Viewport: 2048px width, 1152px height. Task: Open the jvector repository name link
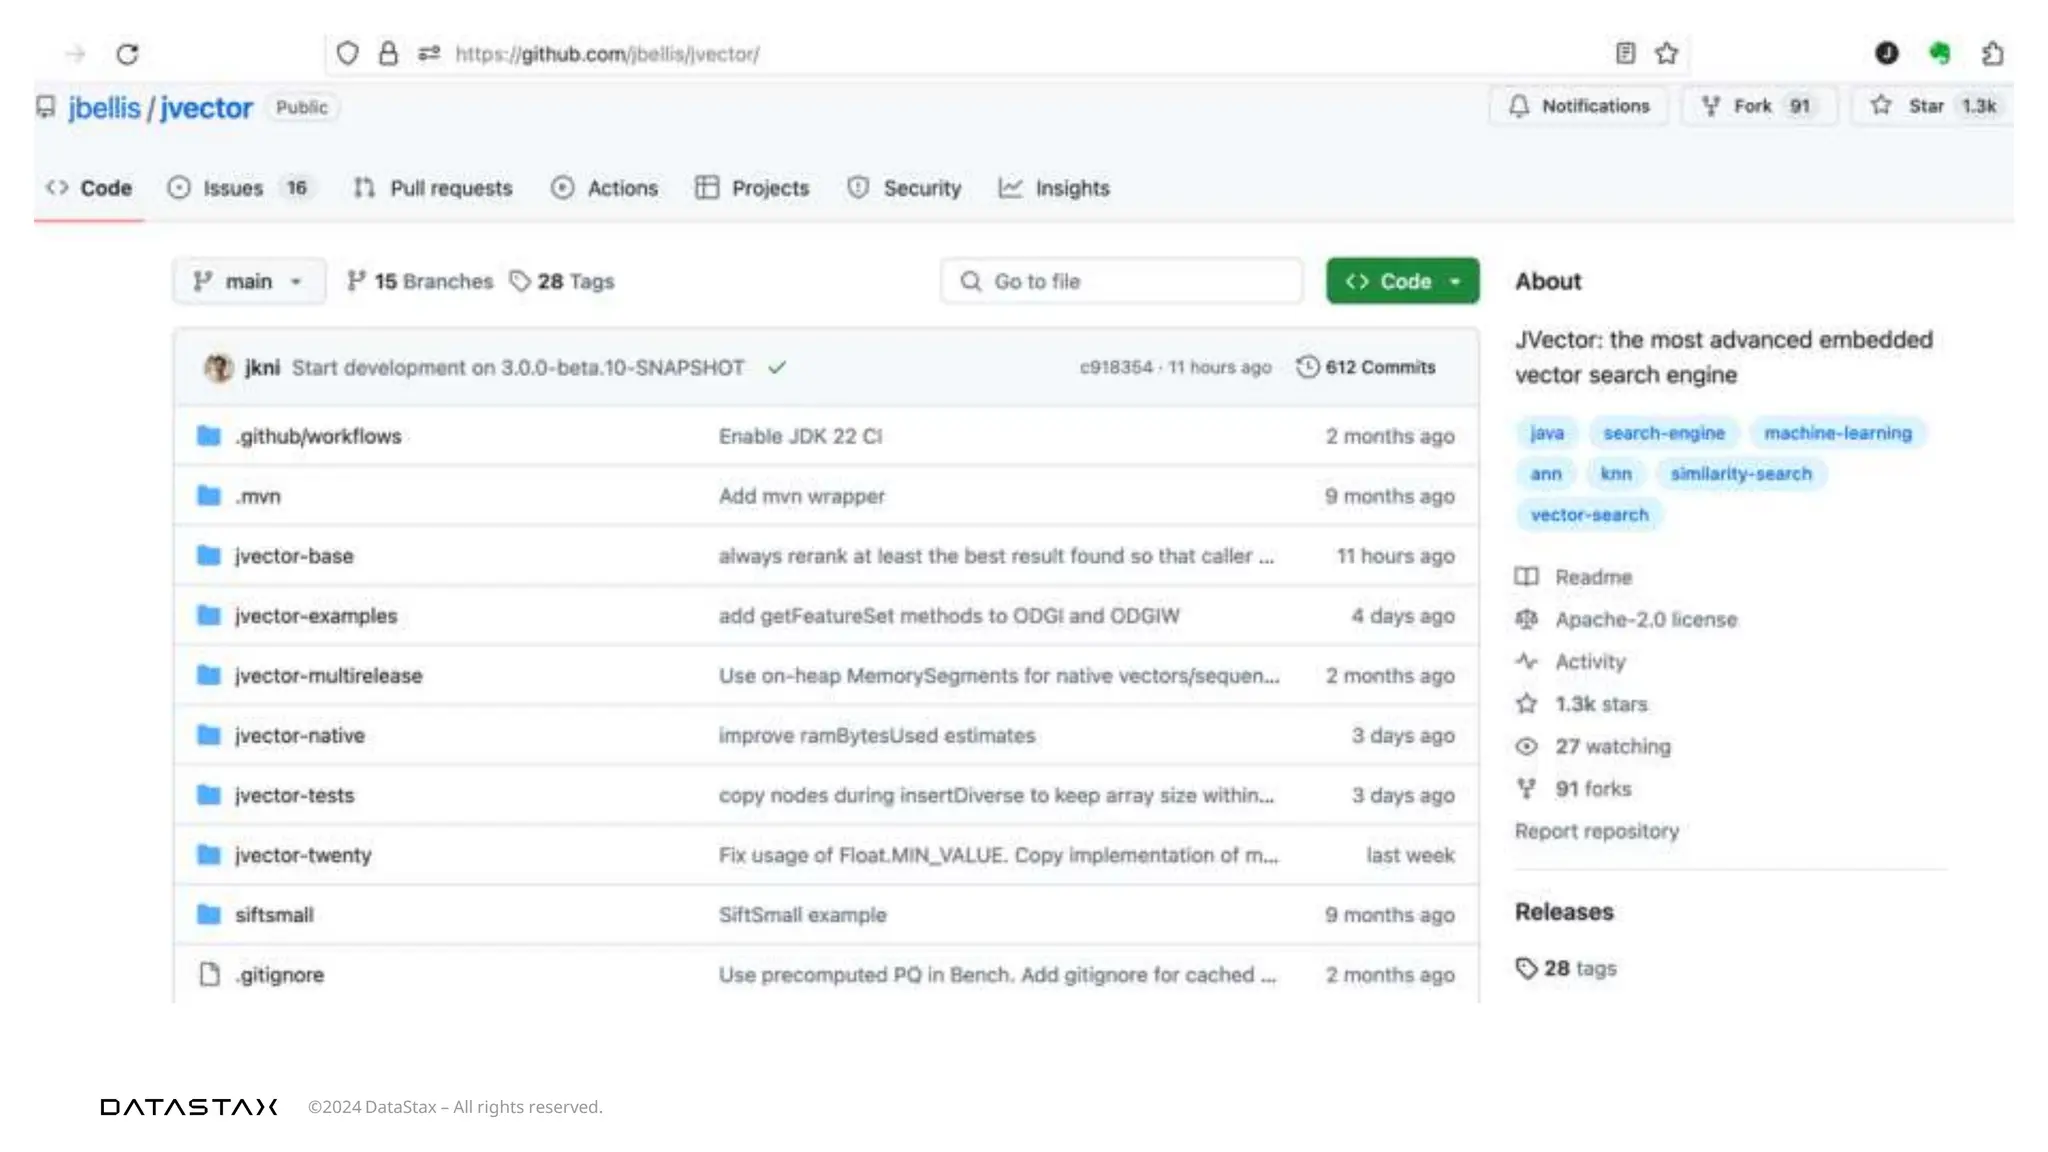click(x=206, y=108)
